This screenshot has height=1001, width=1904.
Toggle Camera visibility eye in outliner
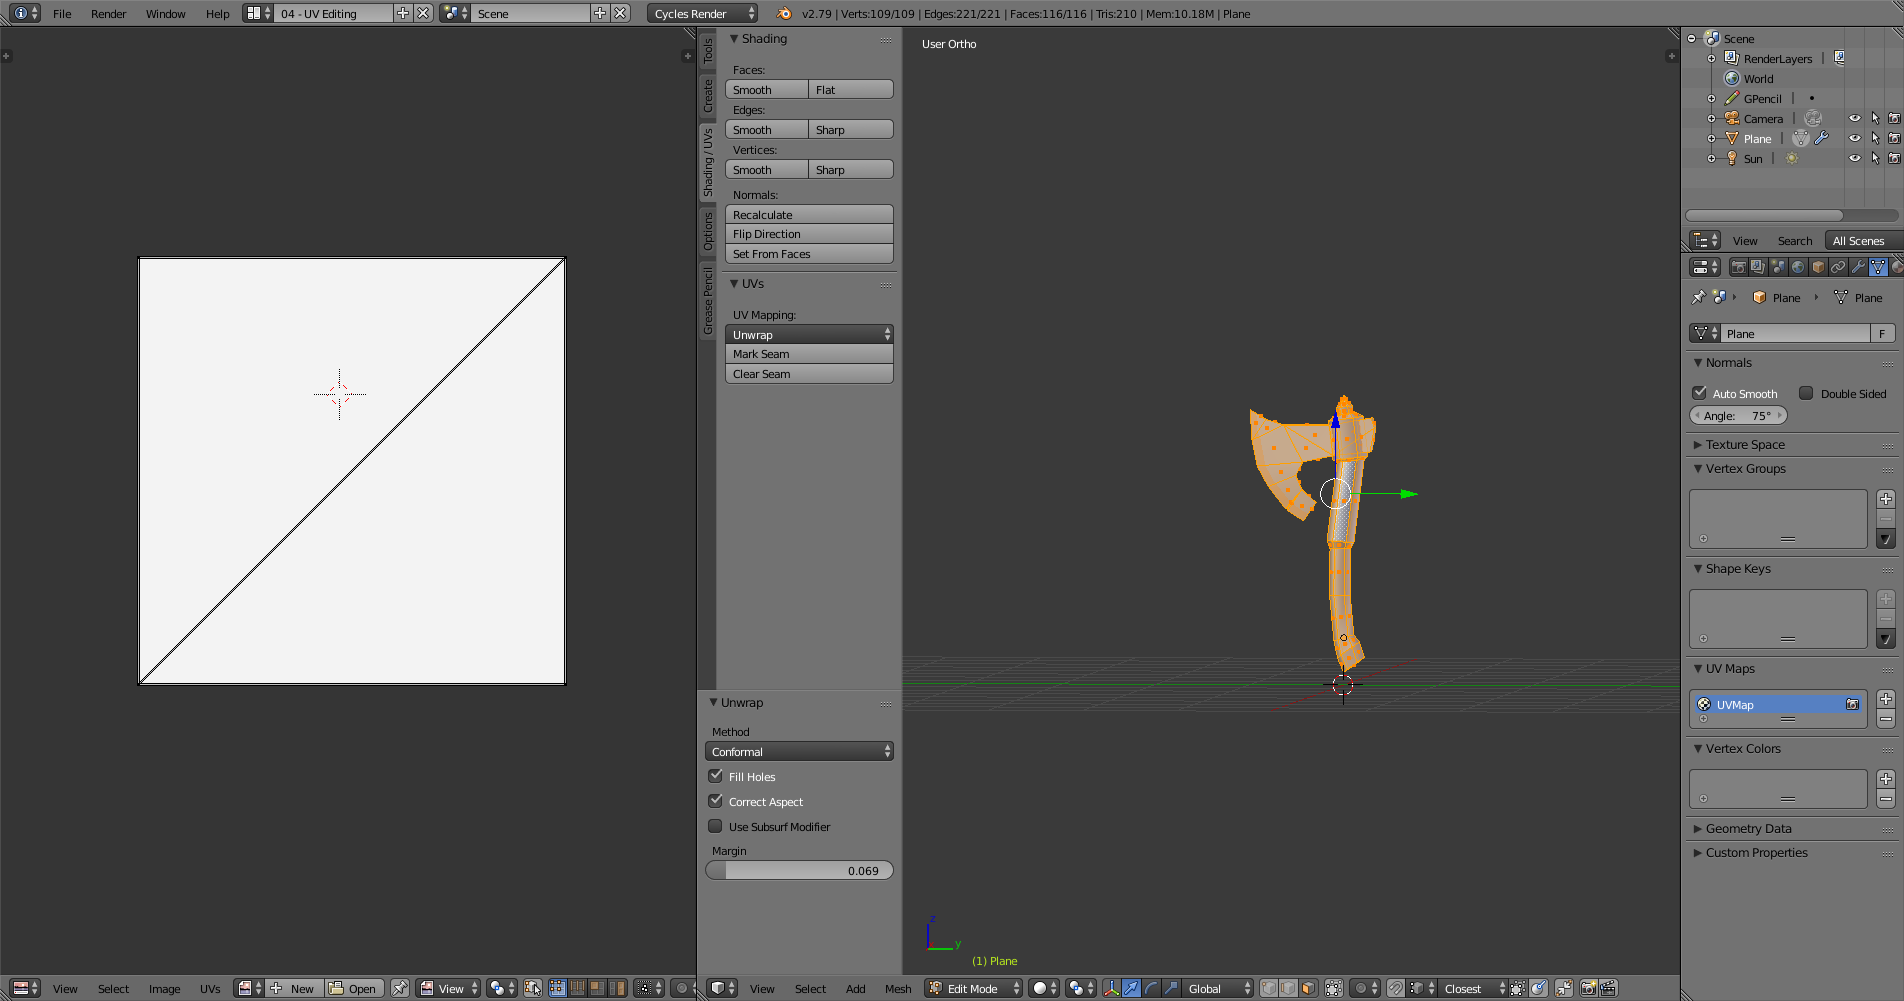click(x=1855, y=118)
